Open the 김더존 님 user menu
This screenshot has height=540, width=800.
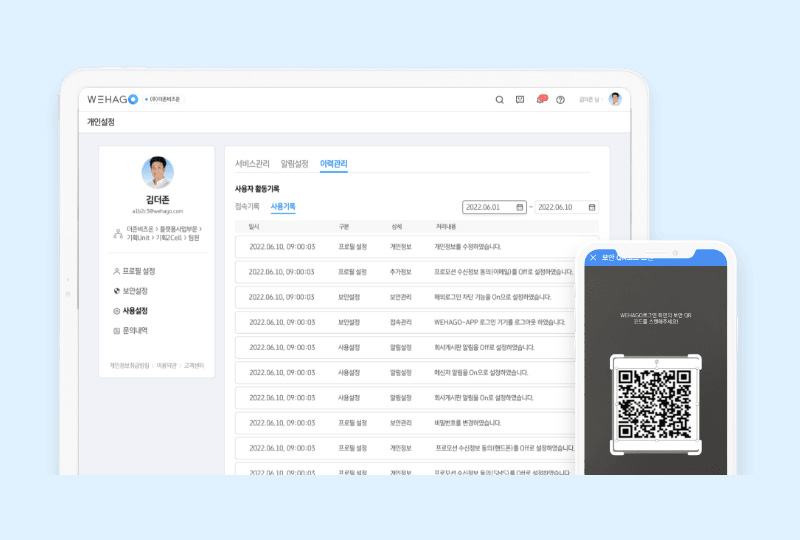591,100
